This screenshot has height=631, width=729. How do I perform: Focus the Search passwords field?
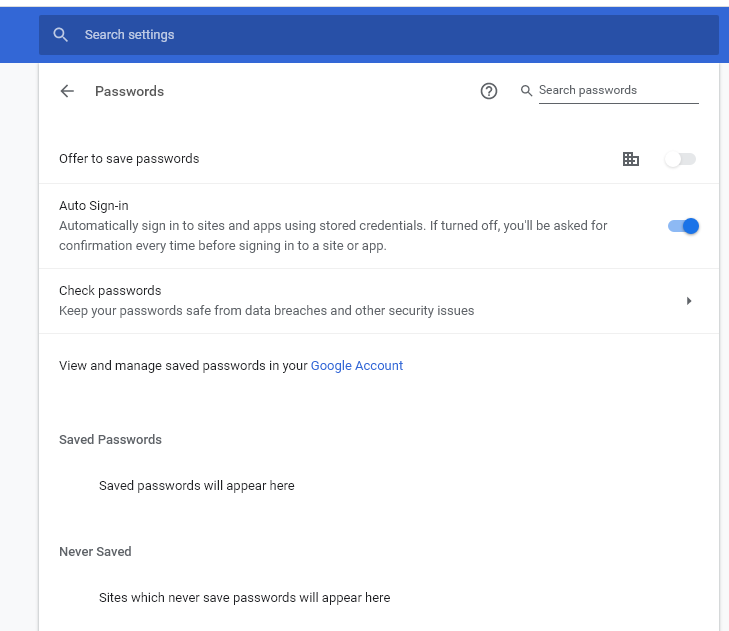coord(618,91)
